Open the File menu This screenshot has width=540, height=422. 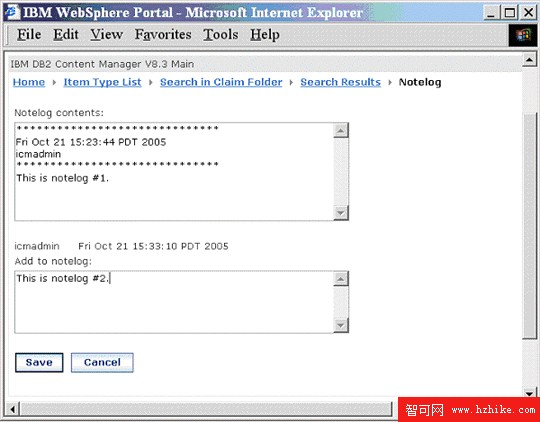(x=29, y=34)
